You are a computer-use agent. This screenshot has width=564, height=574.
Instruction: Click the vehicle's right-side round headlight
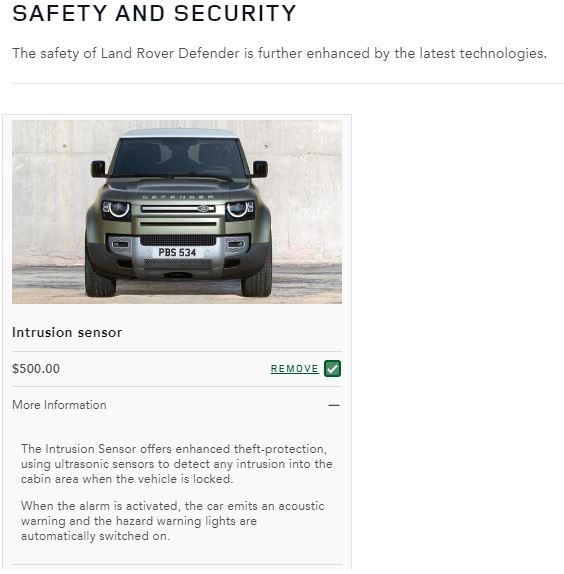[237, 209]
